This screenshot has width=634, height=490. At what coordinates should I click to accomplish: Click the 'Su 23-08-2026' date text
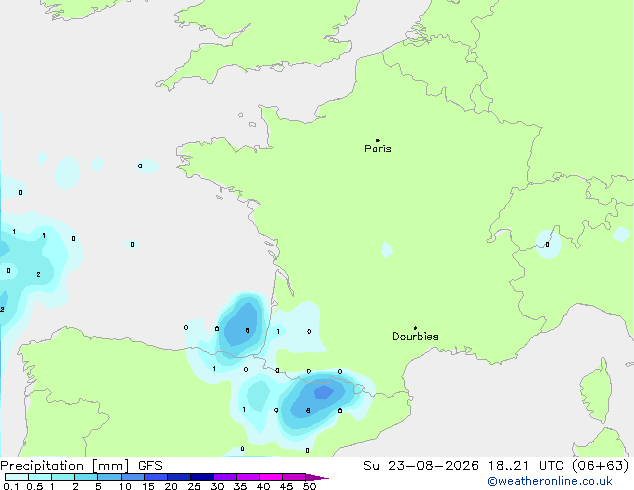click(421, 466)
